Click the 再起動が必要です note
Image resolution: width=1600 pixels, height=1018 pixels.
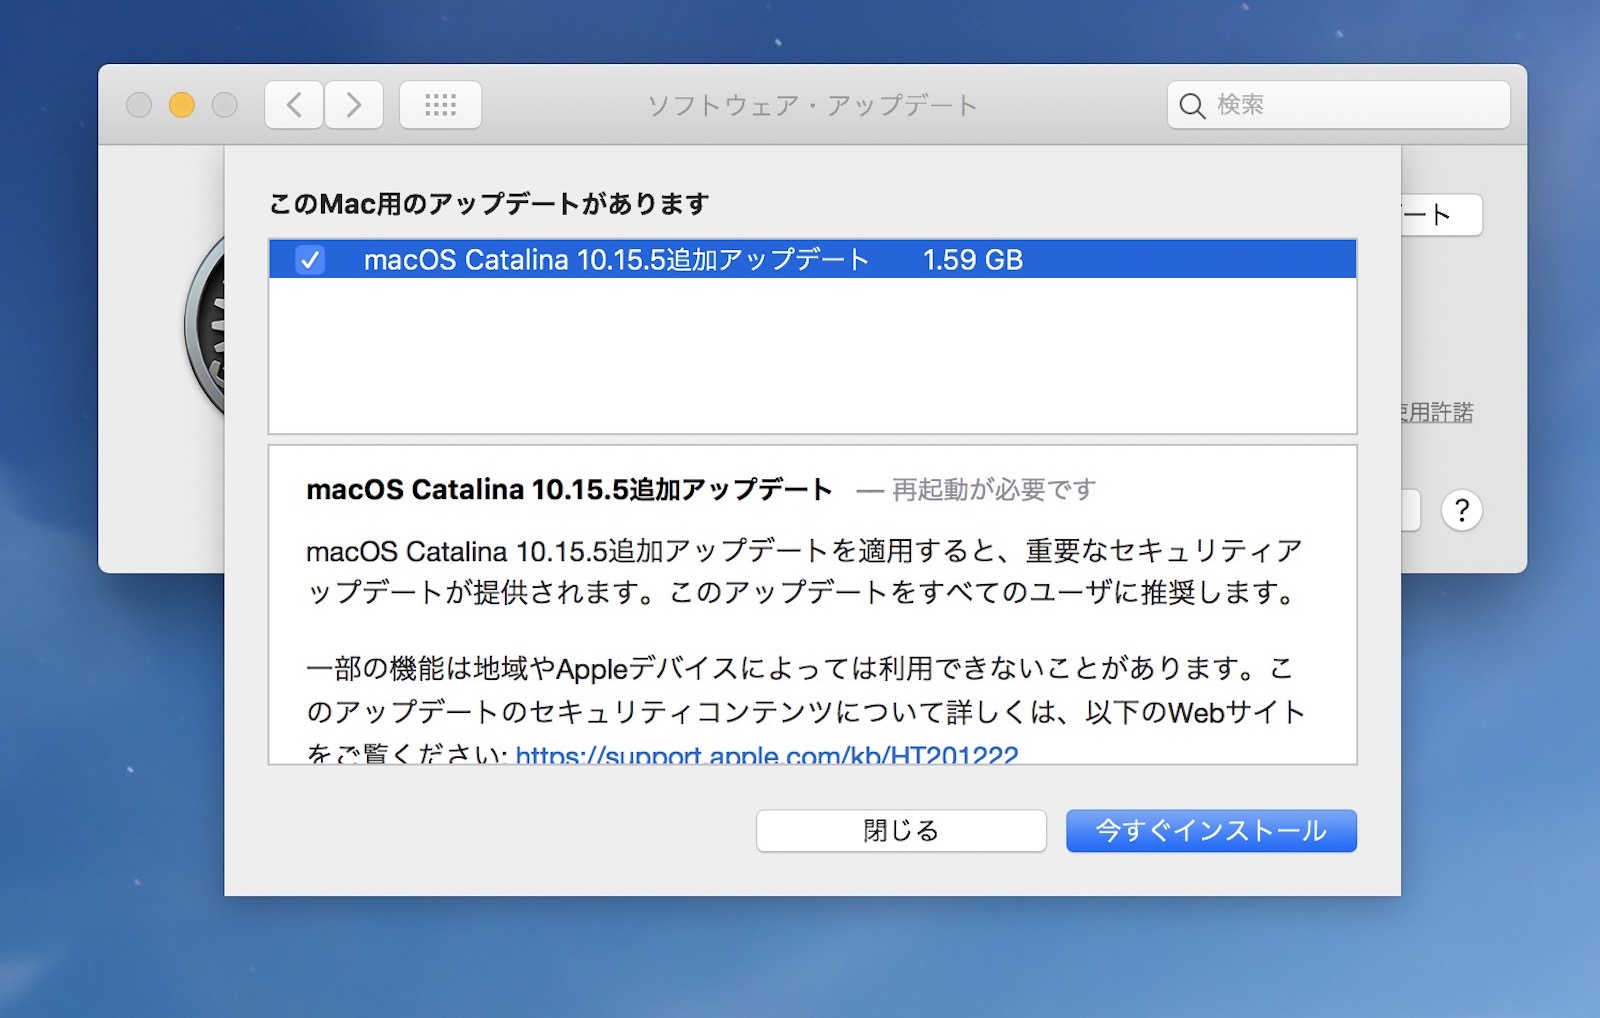994,489
